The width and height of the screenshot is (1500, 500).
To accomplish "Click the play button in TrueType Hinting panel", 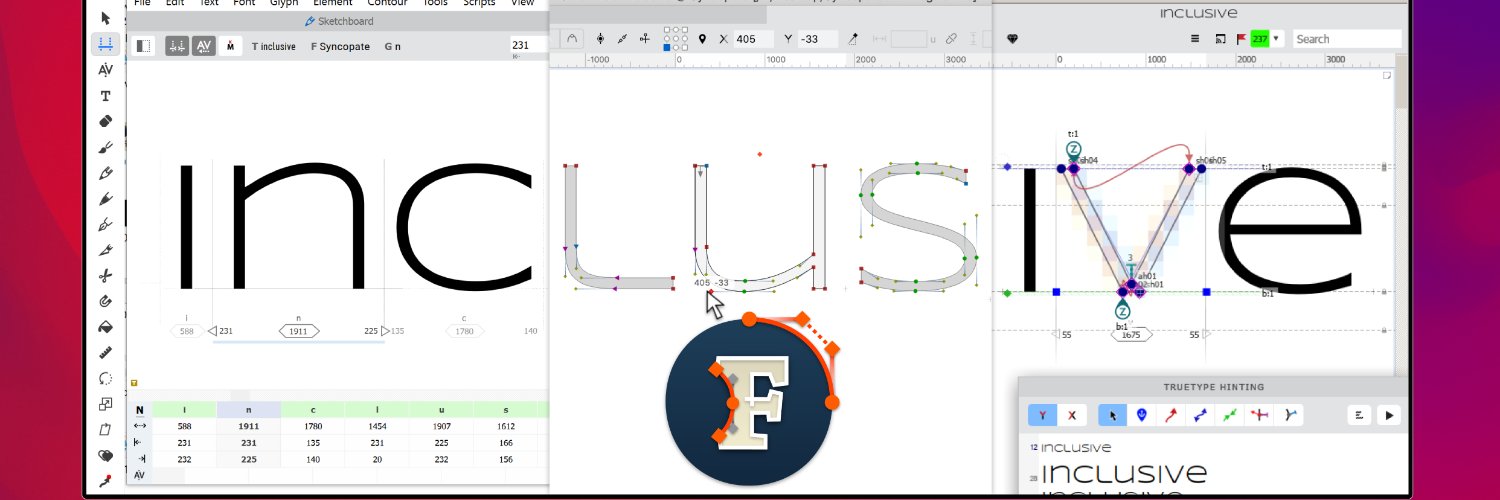I will coord(1388,415).
